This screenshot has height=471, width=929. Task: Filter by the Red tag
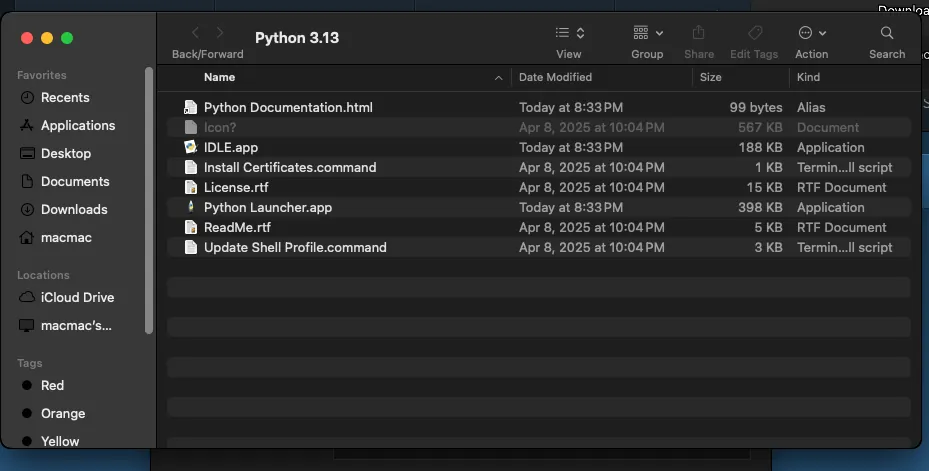[52, 385]
